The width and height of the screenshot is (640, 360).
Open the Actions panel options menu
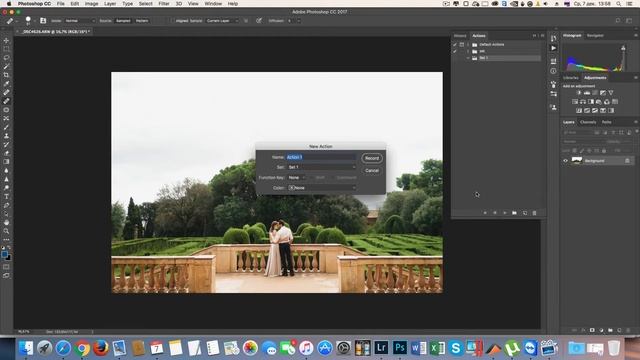coord(542,36)
